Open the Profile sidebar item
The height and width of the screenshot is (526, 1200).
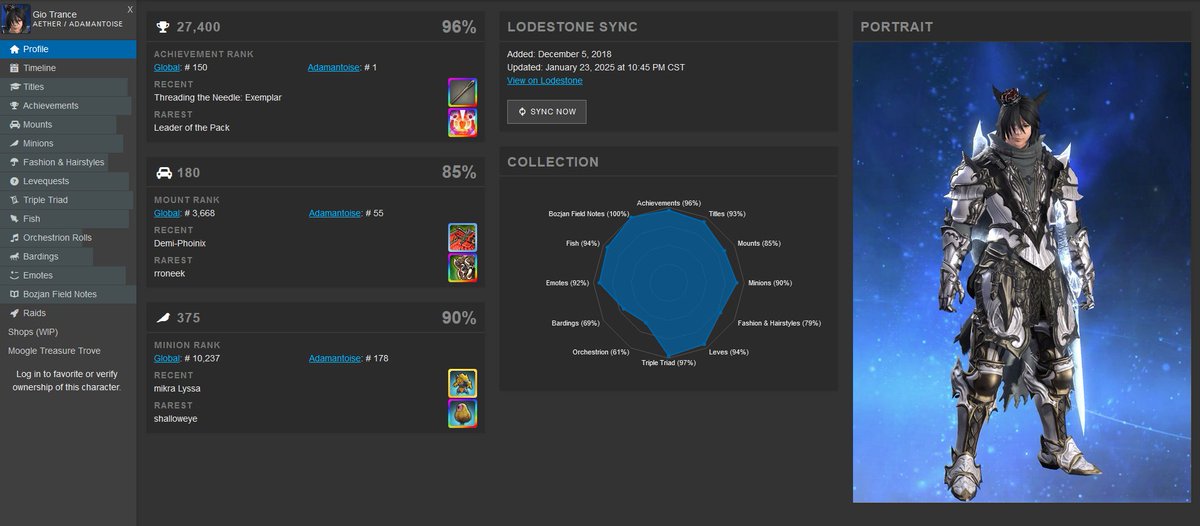(68, 49)
